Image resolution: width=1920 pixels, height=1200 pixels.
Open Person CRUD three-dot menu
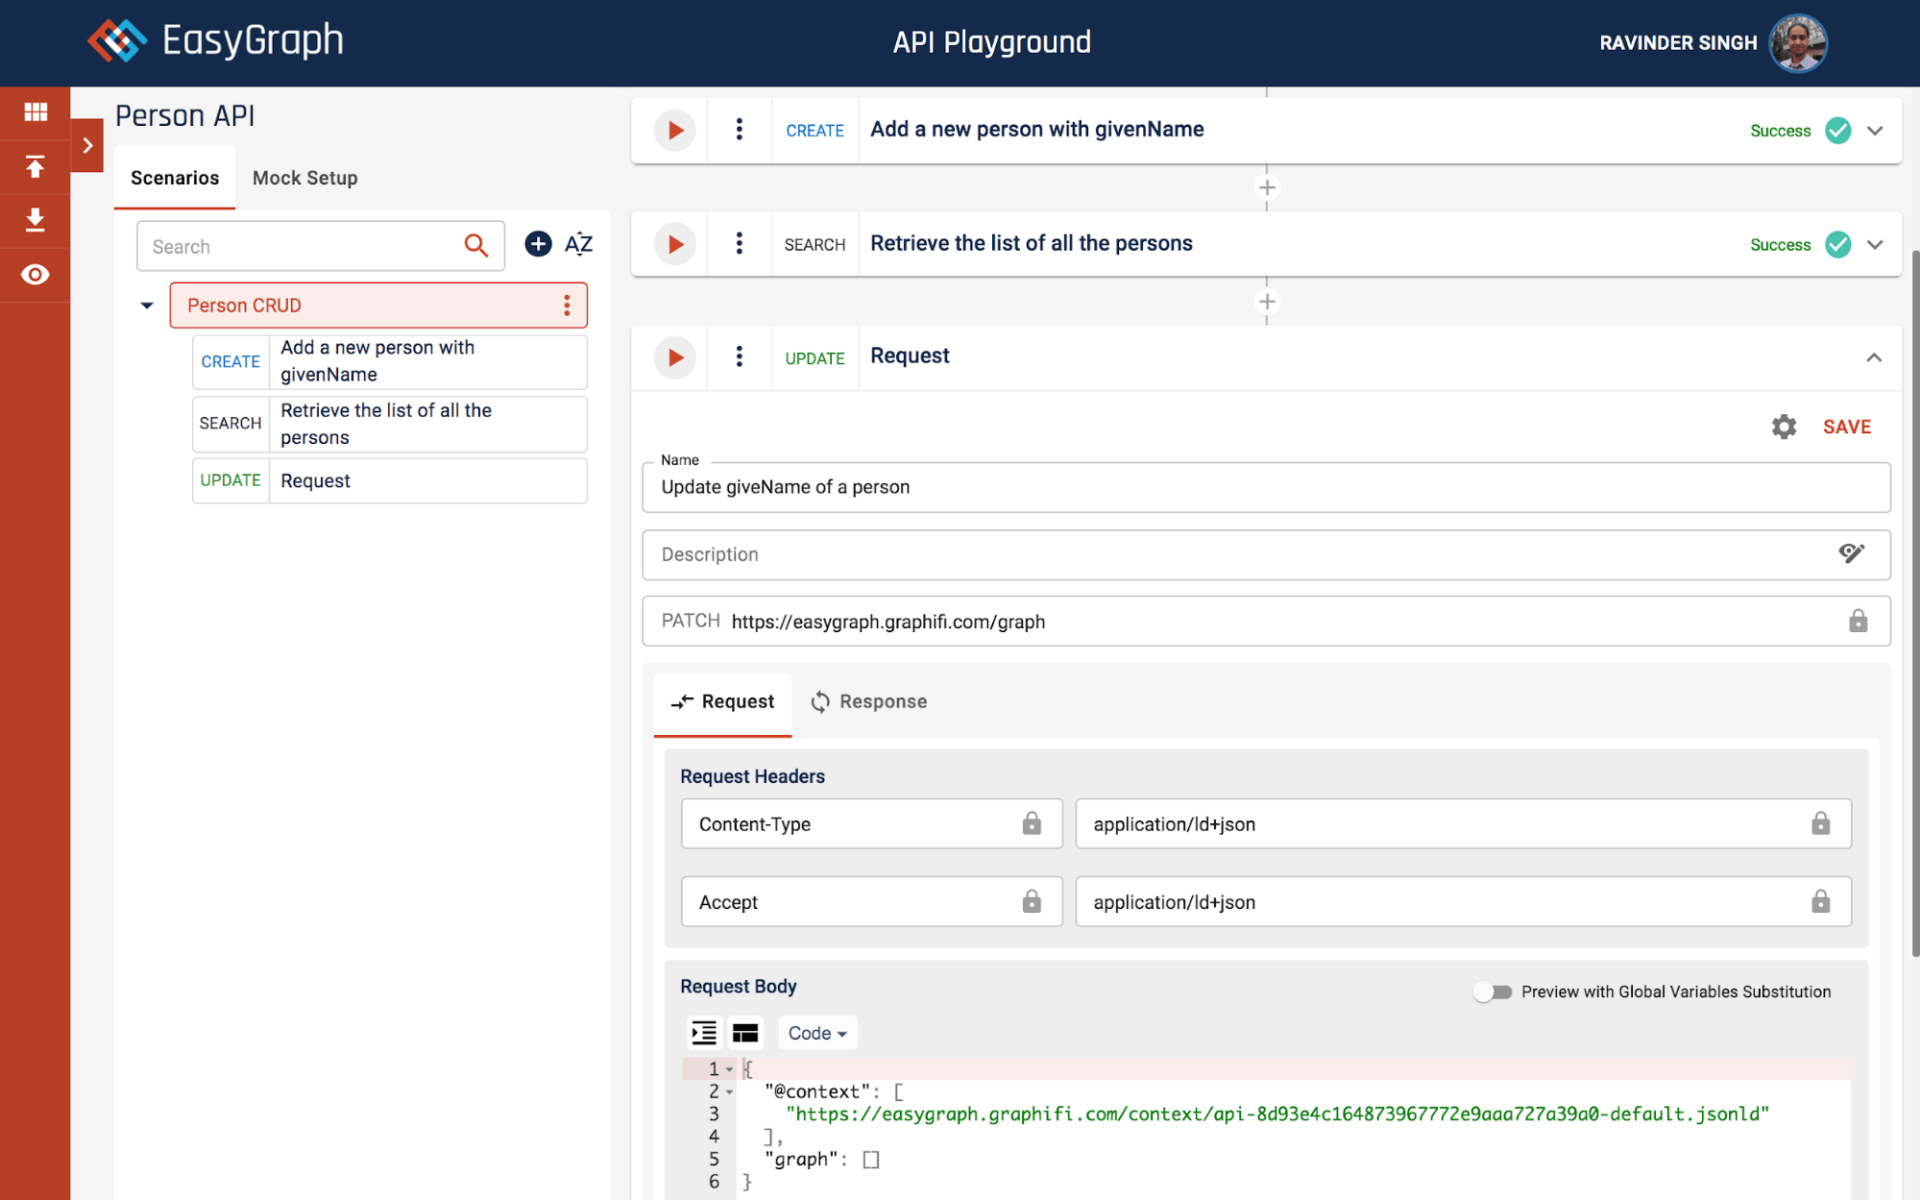567,305
